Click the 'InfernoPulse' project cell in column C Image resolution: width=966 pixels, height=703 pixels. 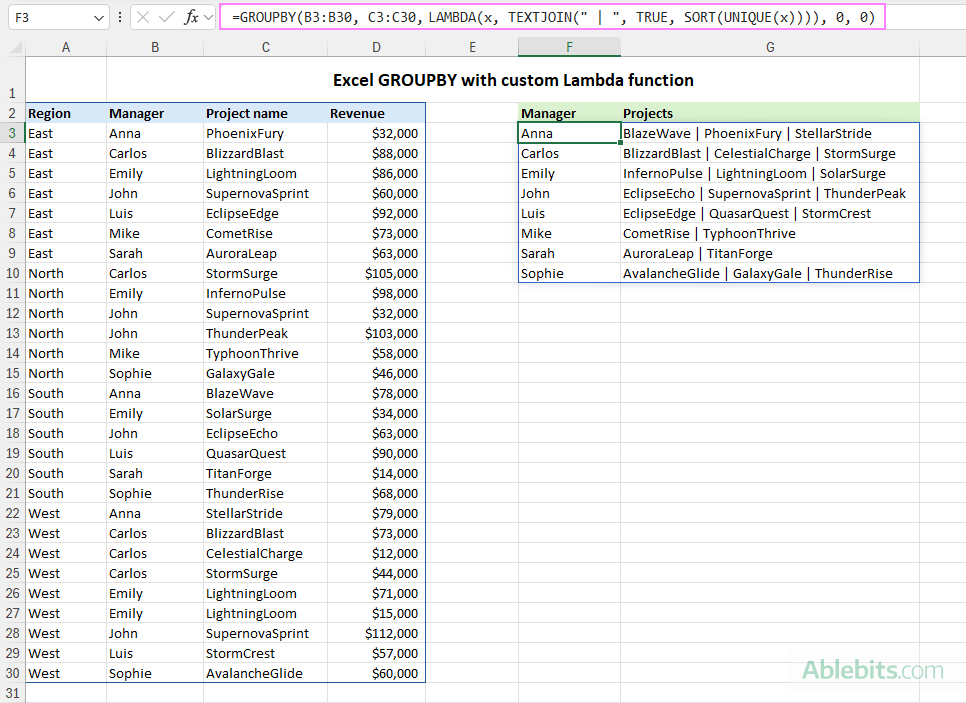[266, 293]
